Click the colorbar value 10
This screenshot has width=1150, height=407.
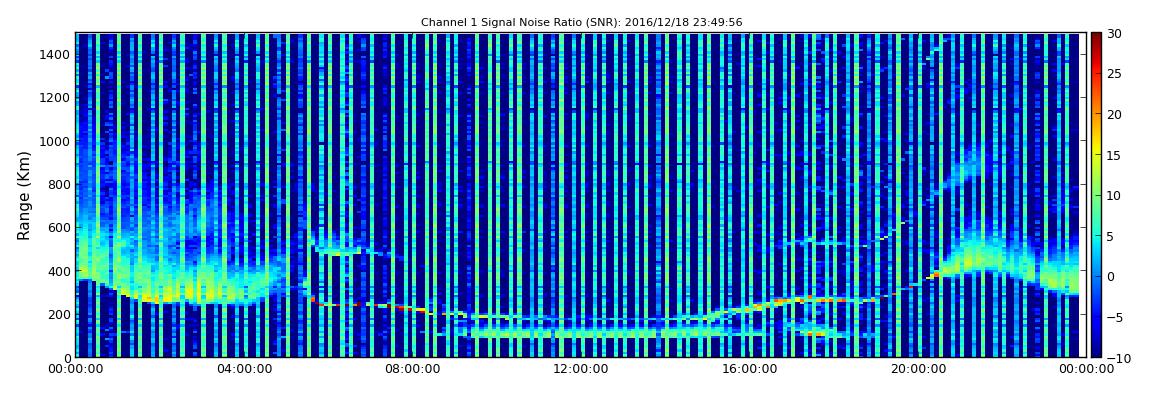pyautogui.click(x=1115, y=195)
